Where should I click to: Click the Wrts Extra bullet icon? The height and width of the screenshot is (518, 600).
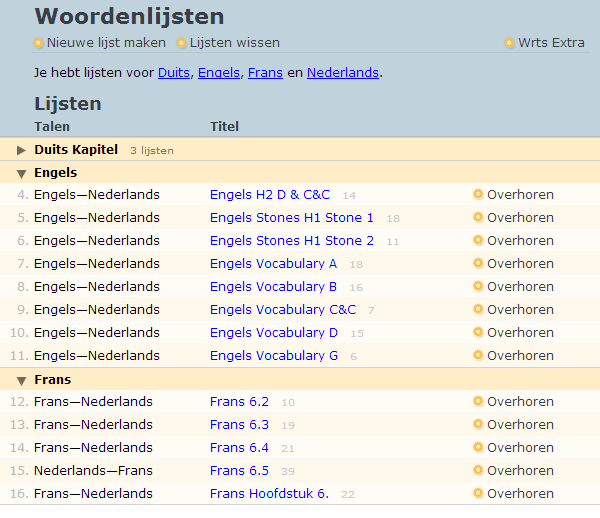(509, 43)
